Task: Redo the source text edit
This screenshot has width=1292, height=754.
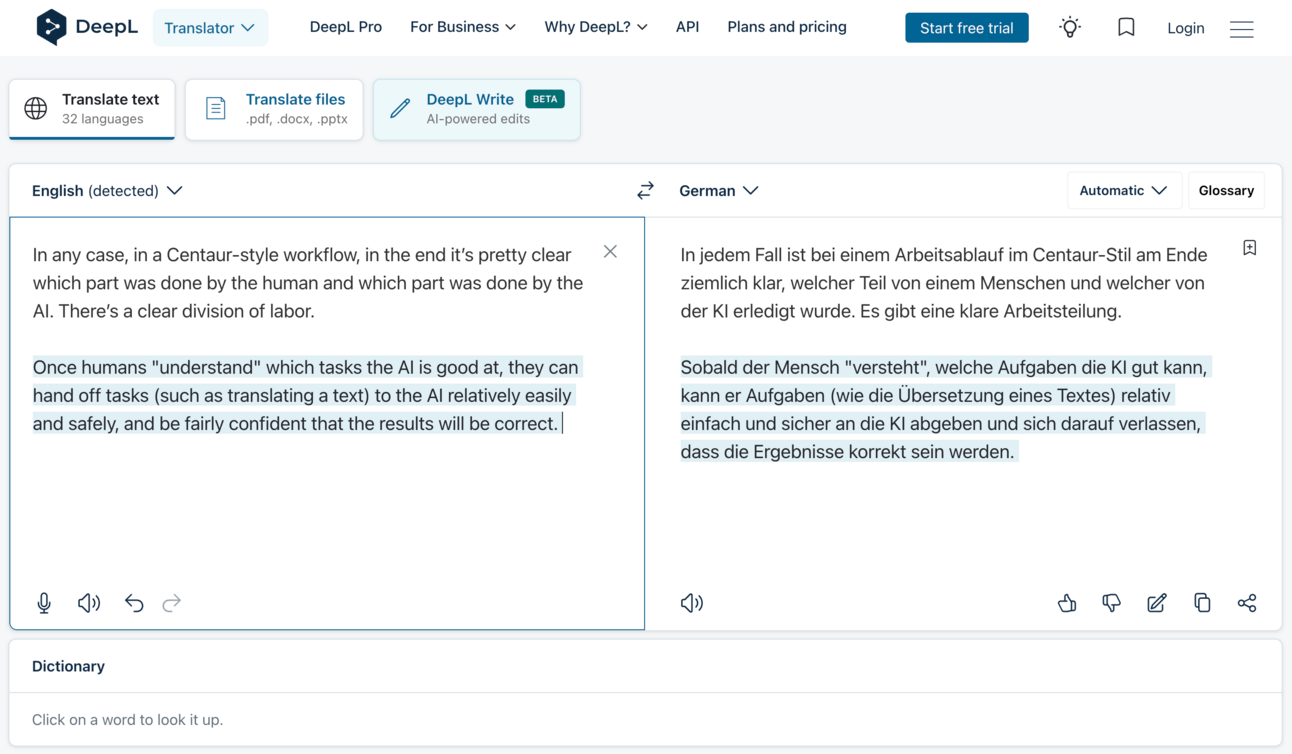Action: 172,603
